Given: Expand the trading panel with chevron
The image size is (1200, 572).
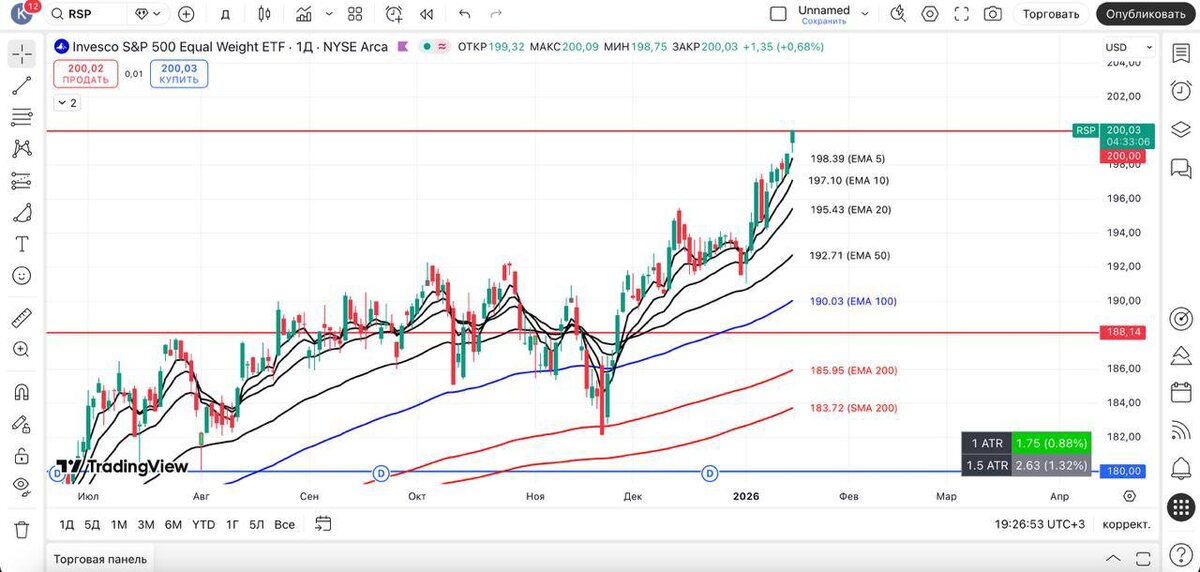Looking at the screenshot, I should [x=1113, y=558].
